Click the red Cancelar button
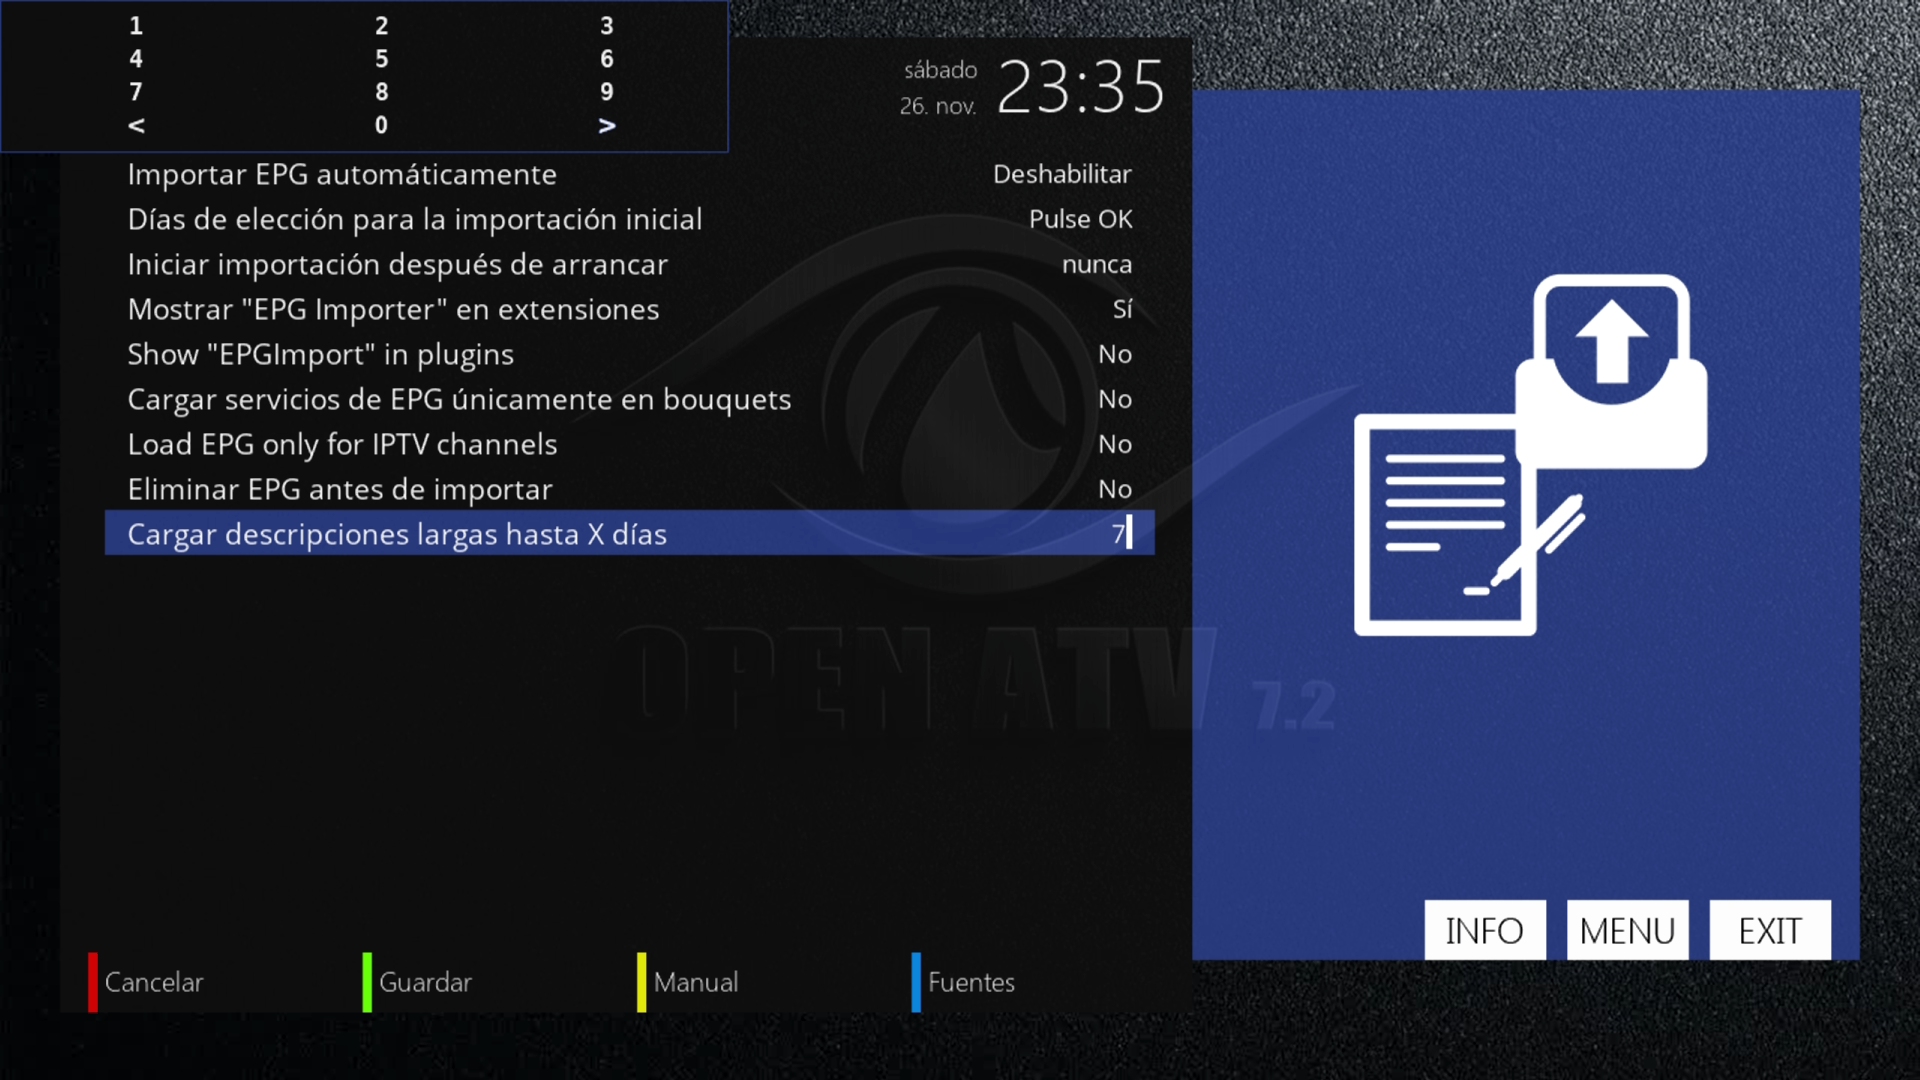Image resolution: width=1920 pixels, height=1080 pixels. tap(152, 982)
